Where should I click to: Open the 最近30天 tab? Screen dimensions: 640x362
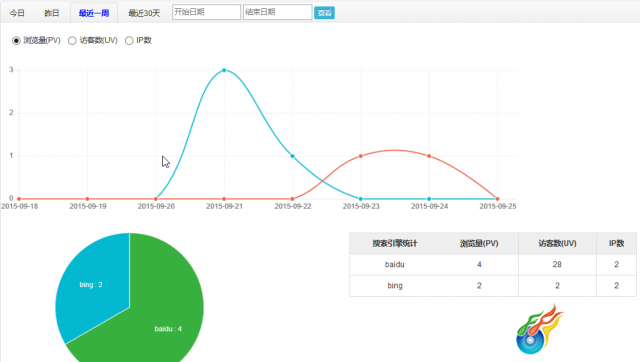(x=144, y=13)
